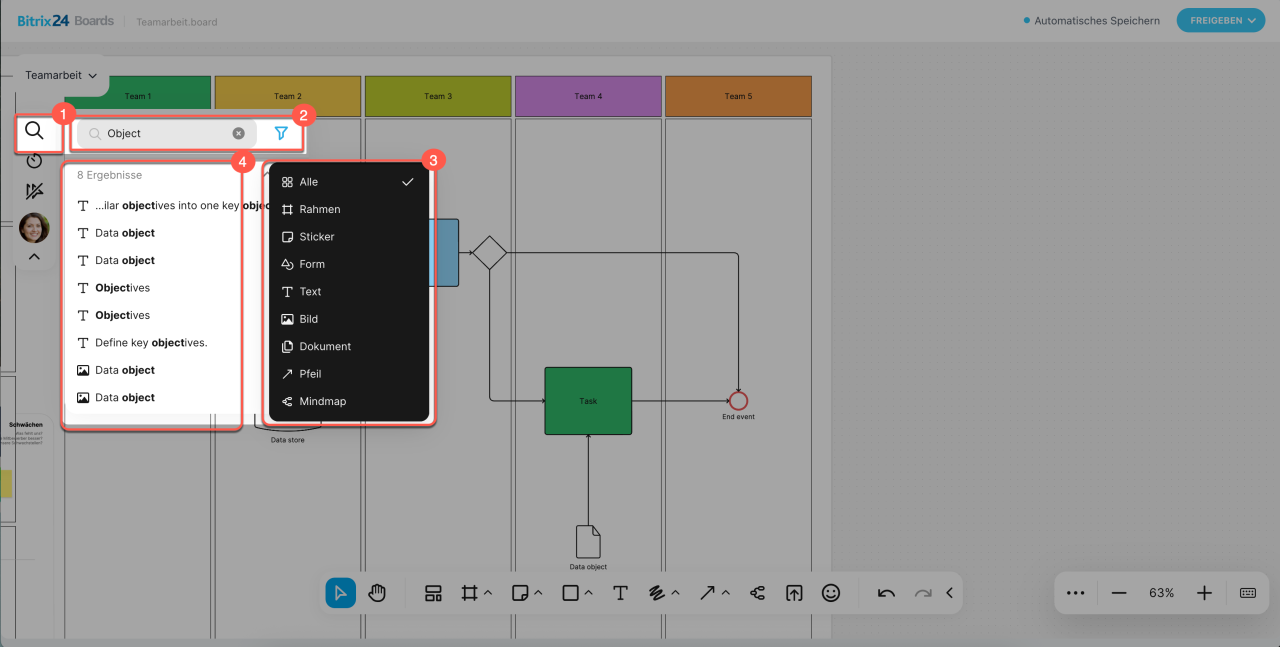The height and width of the screenshot is (647, 1280).
Task: Click the upload file icon in toolbar
Action: coord(793,593)
